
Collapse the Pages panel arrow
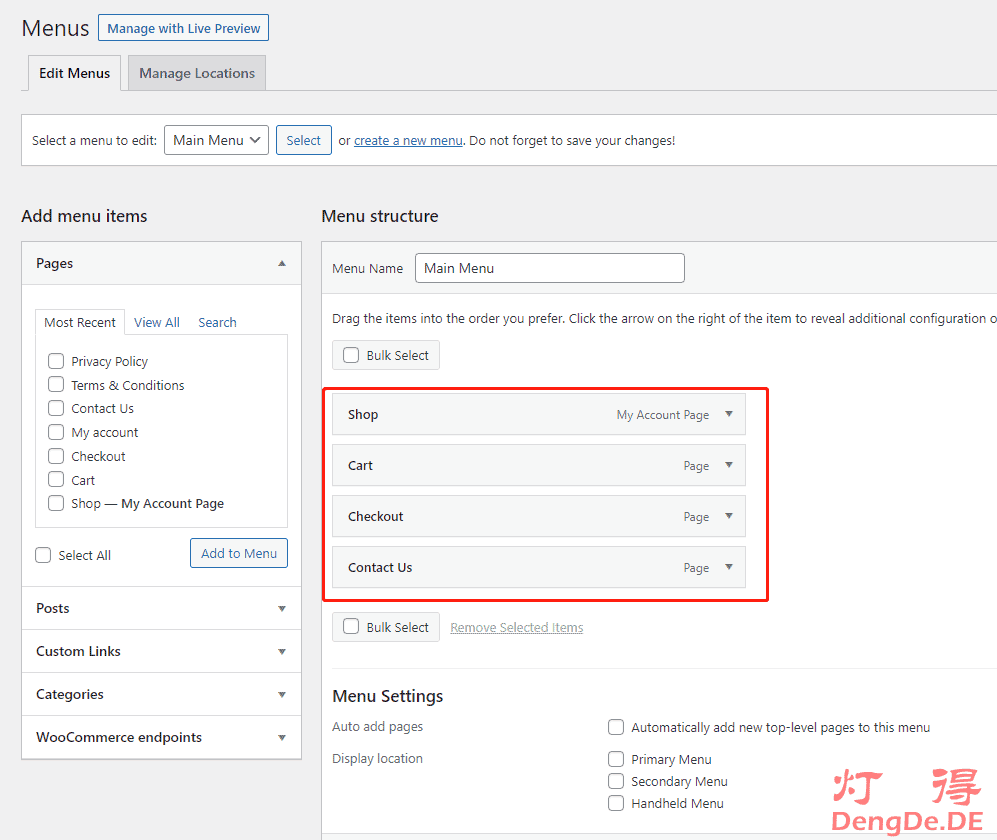click(x=282, y=263)
